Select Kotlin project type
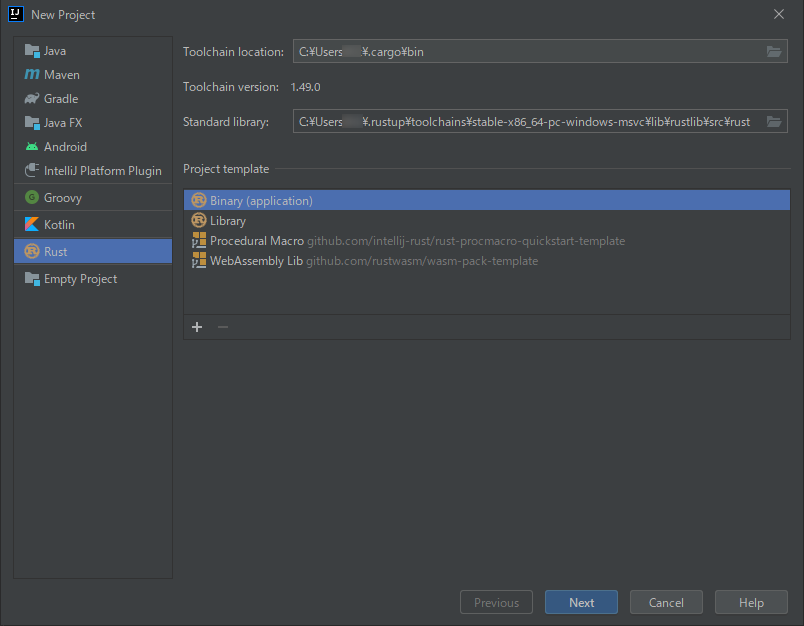 93,225
